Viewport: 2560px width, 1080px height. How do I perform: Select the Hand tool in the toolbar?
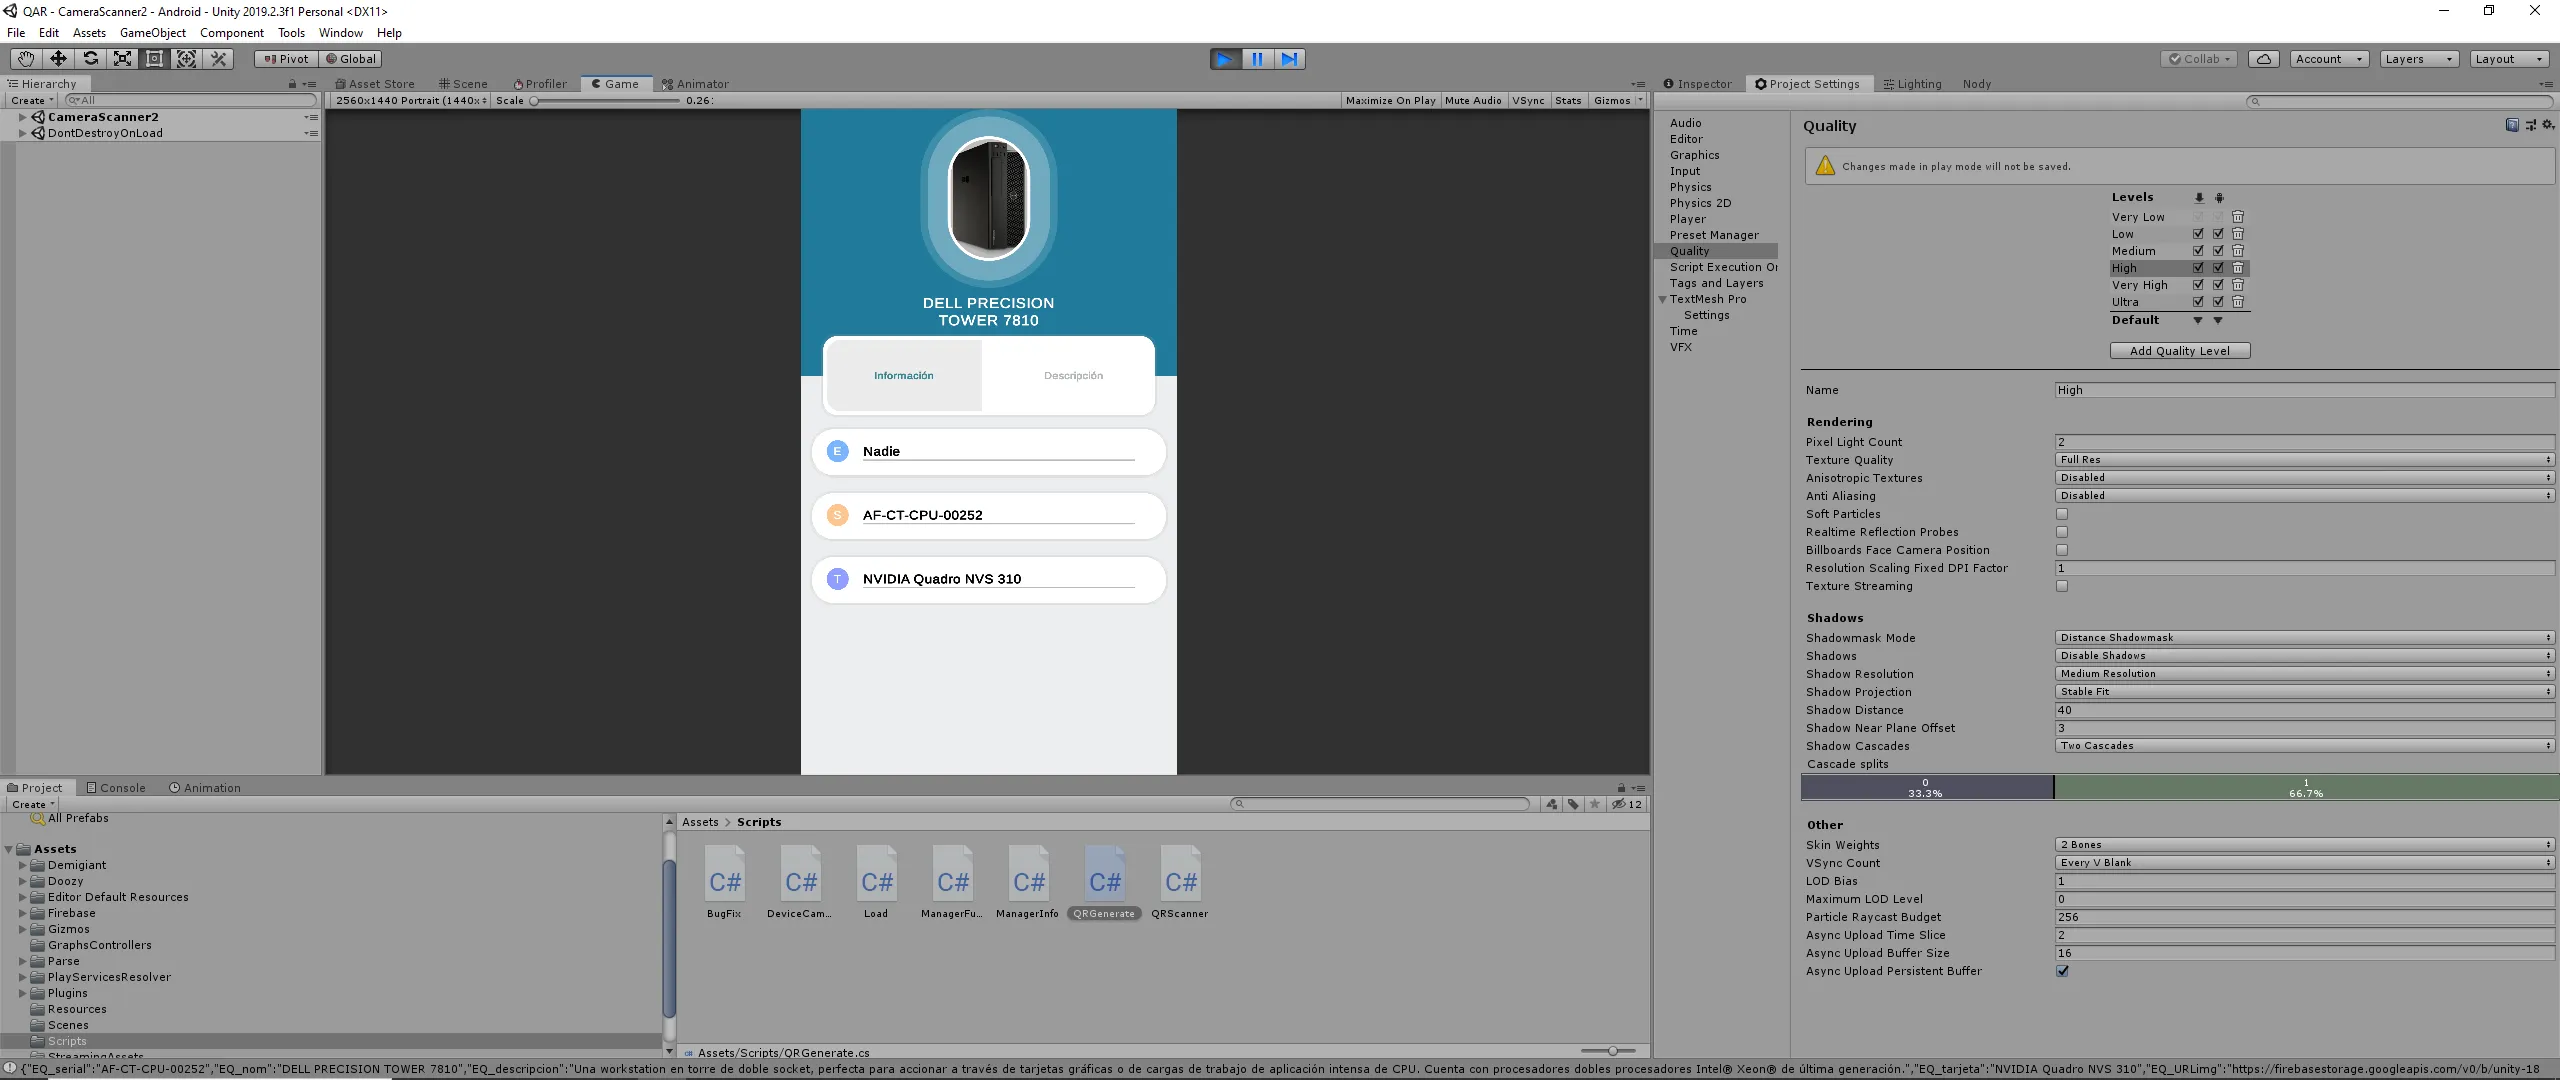point(26,59)
